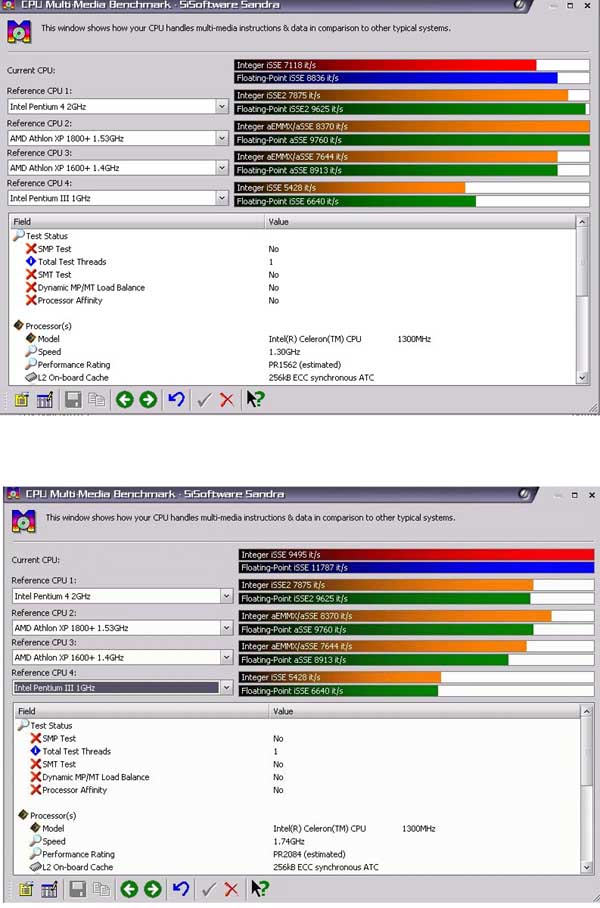Select the Test Status row in the upper window

292,236
